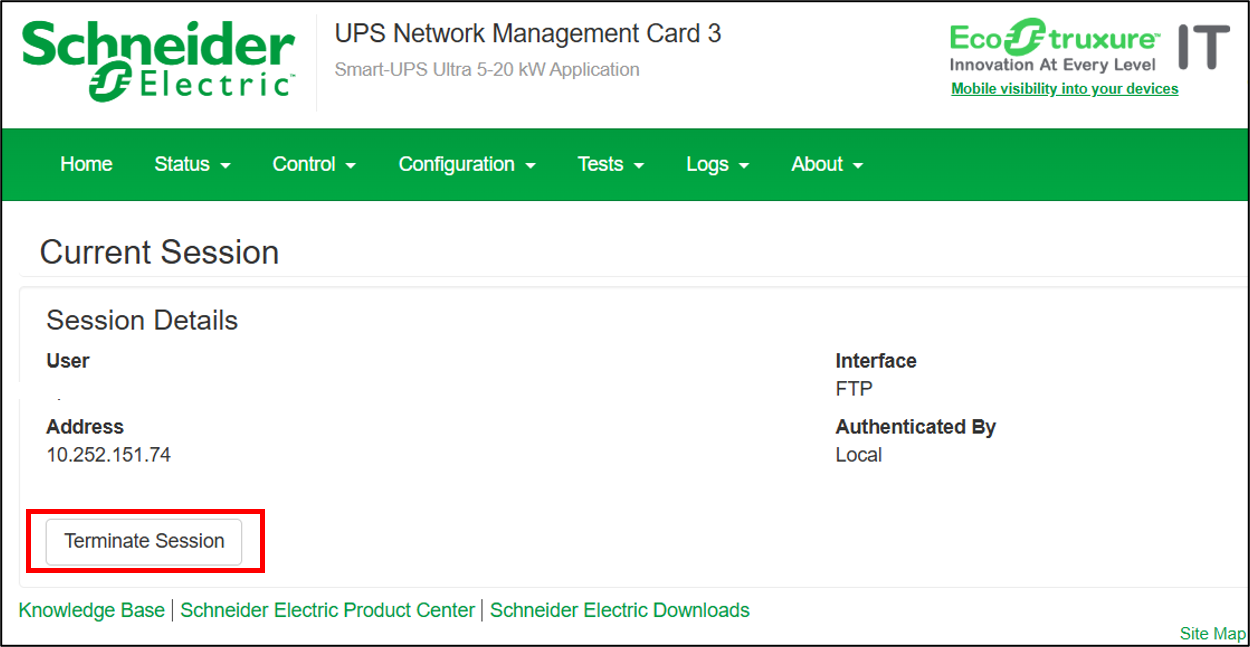The height and width of the screenshot is (647, 1250).
Task: Click the Interface label
Action: pyautogui.click(x=876, y=361)
